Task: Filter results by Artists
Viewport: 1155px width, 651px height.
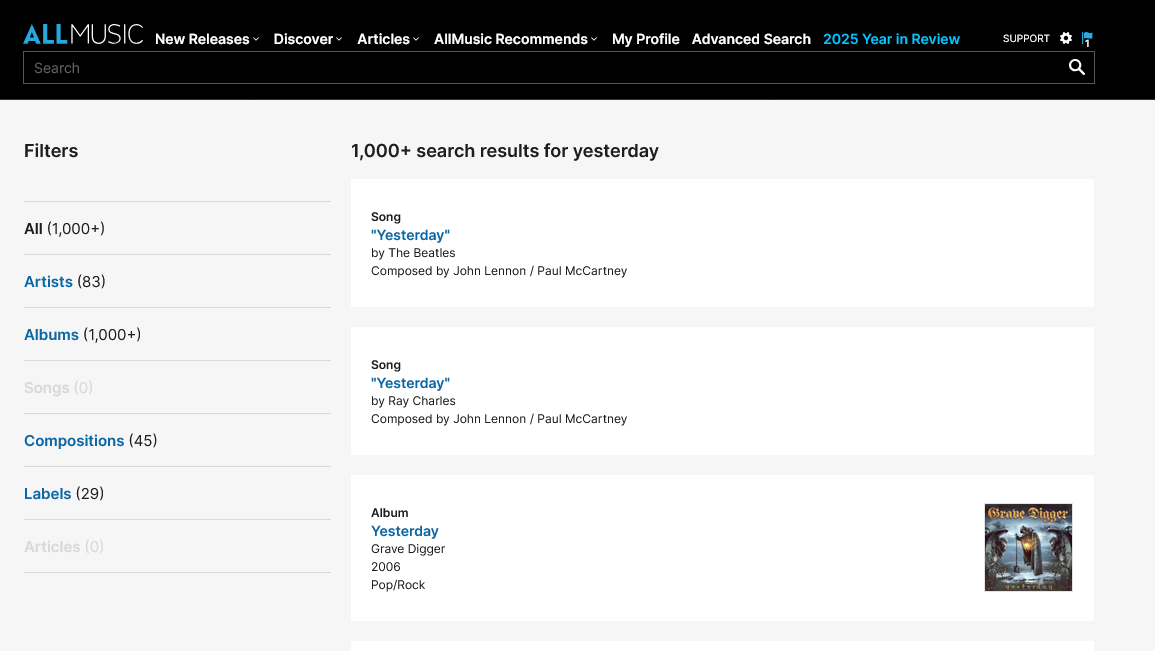Action: 49,282
